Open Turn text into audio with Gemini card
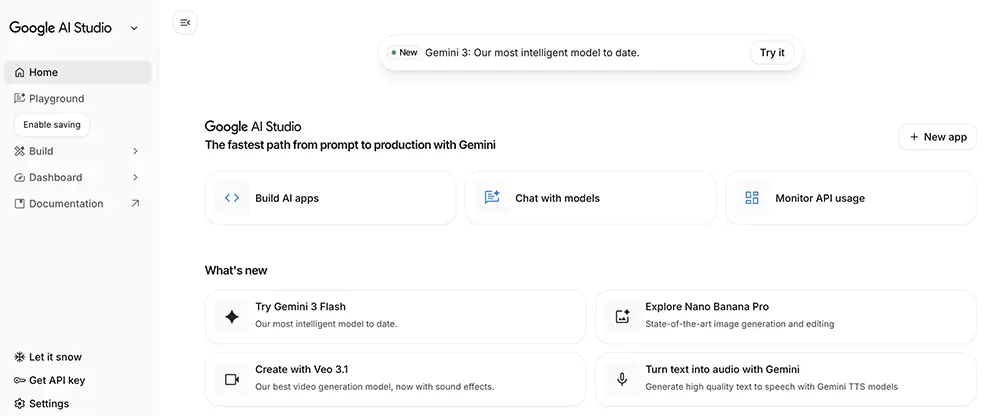1000x416 pixels. point(786,380)
